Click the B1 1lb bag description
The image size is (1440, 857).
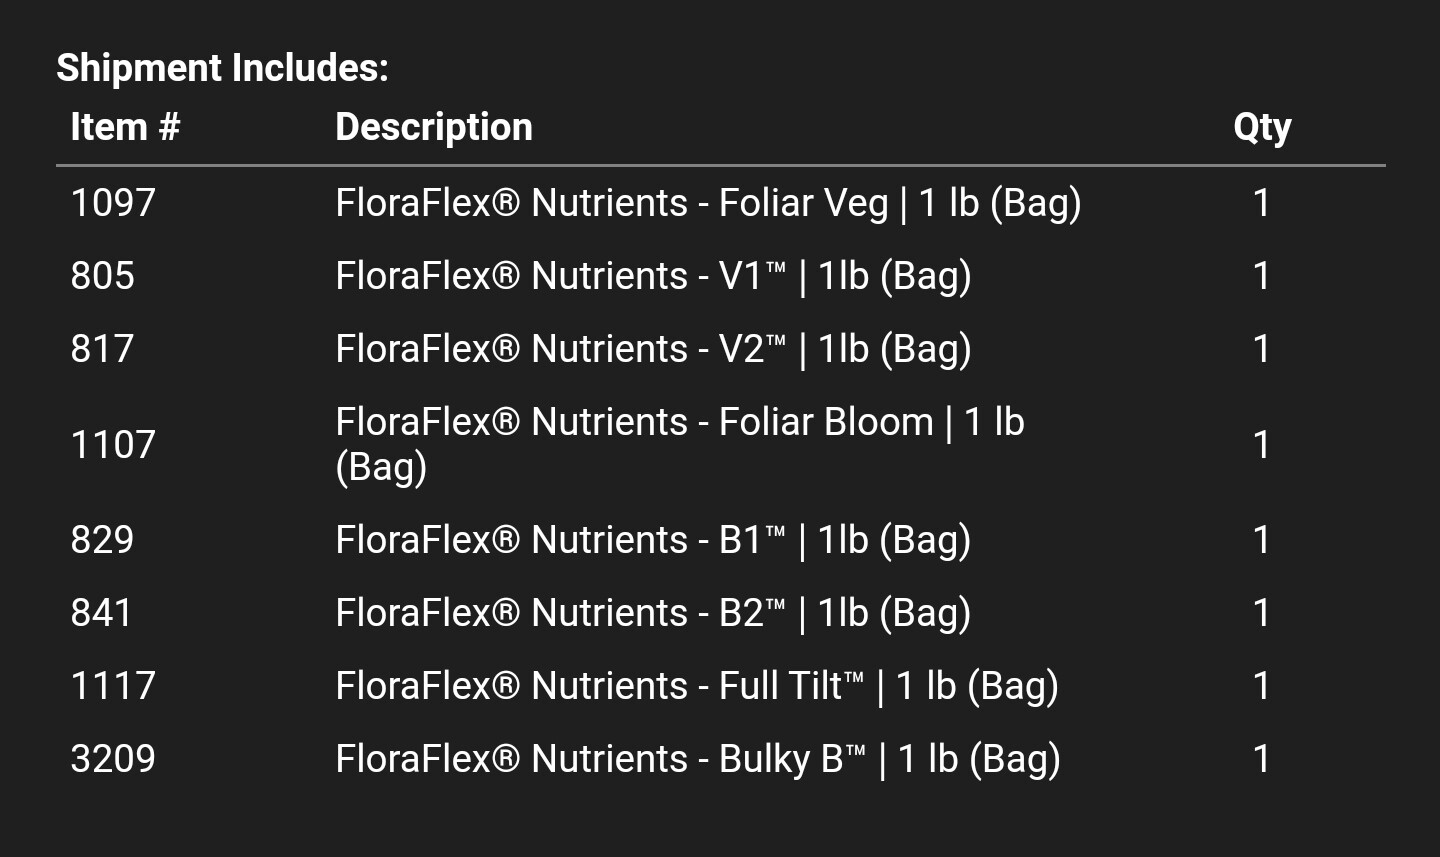click(653, 540)
